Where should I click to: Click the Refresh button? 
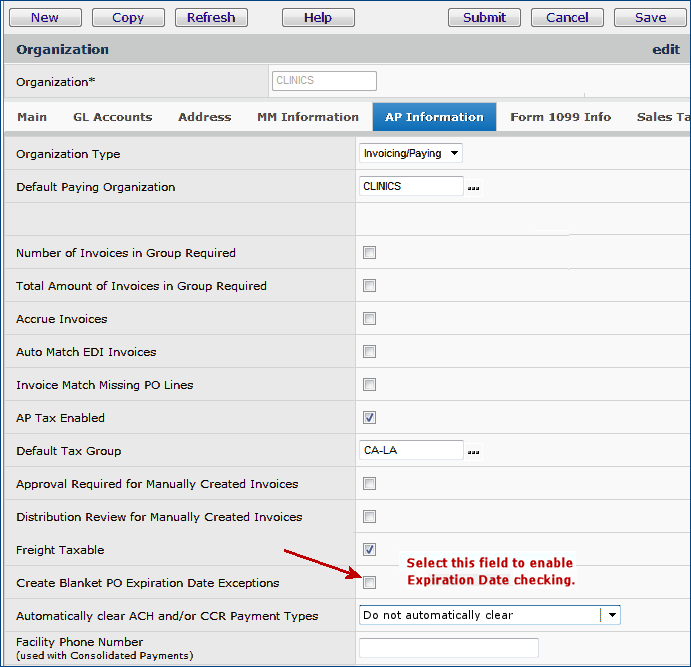tap(211, 17)
